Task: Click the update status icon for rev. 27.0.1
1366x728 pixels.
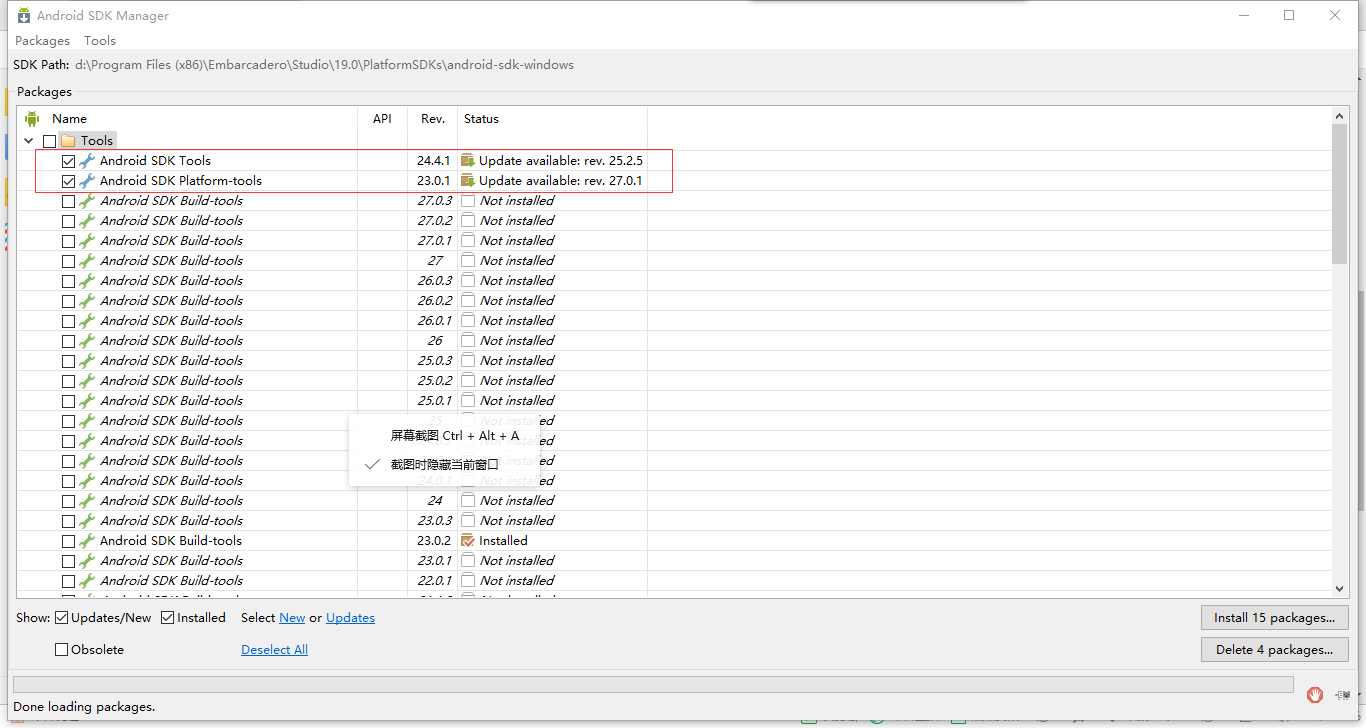Action: pos(467,181)
